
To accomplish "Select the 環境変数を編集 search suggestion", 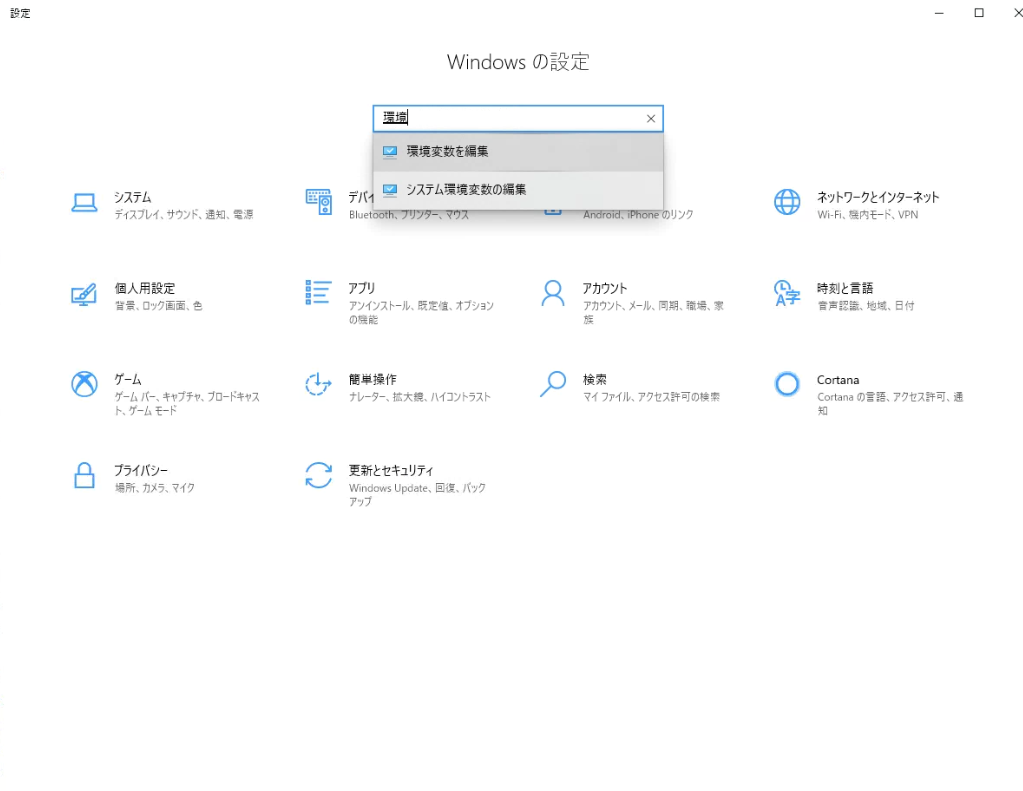I will pos(518,151).
